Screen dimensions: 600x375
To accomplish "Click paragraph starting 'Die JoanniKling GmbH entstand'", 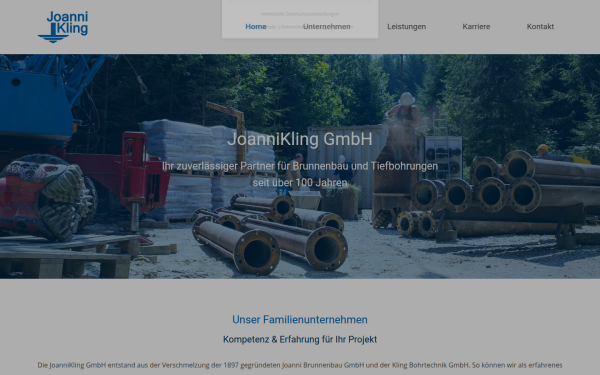I will (x=300, y=365).
